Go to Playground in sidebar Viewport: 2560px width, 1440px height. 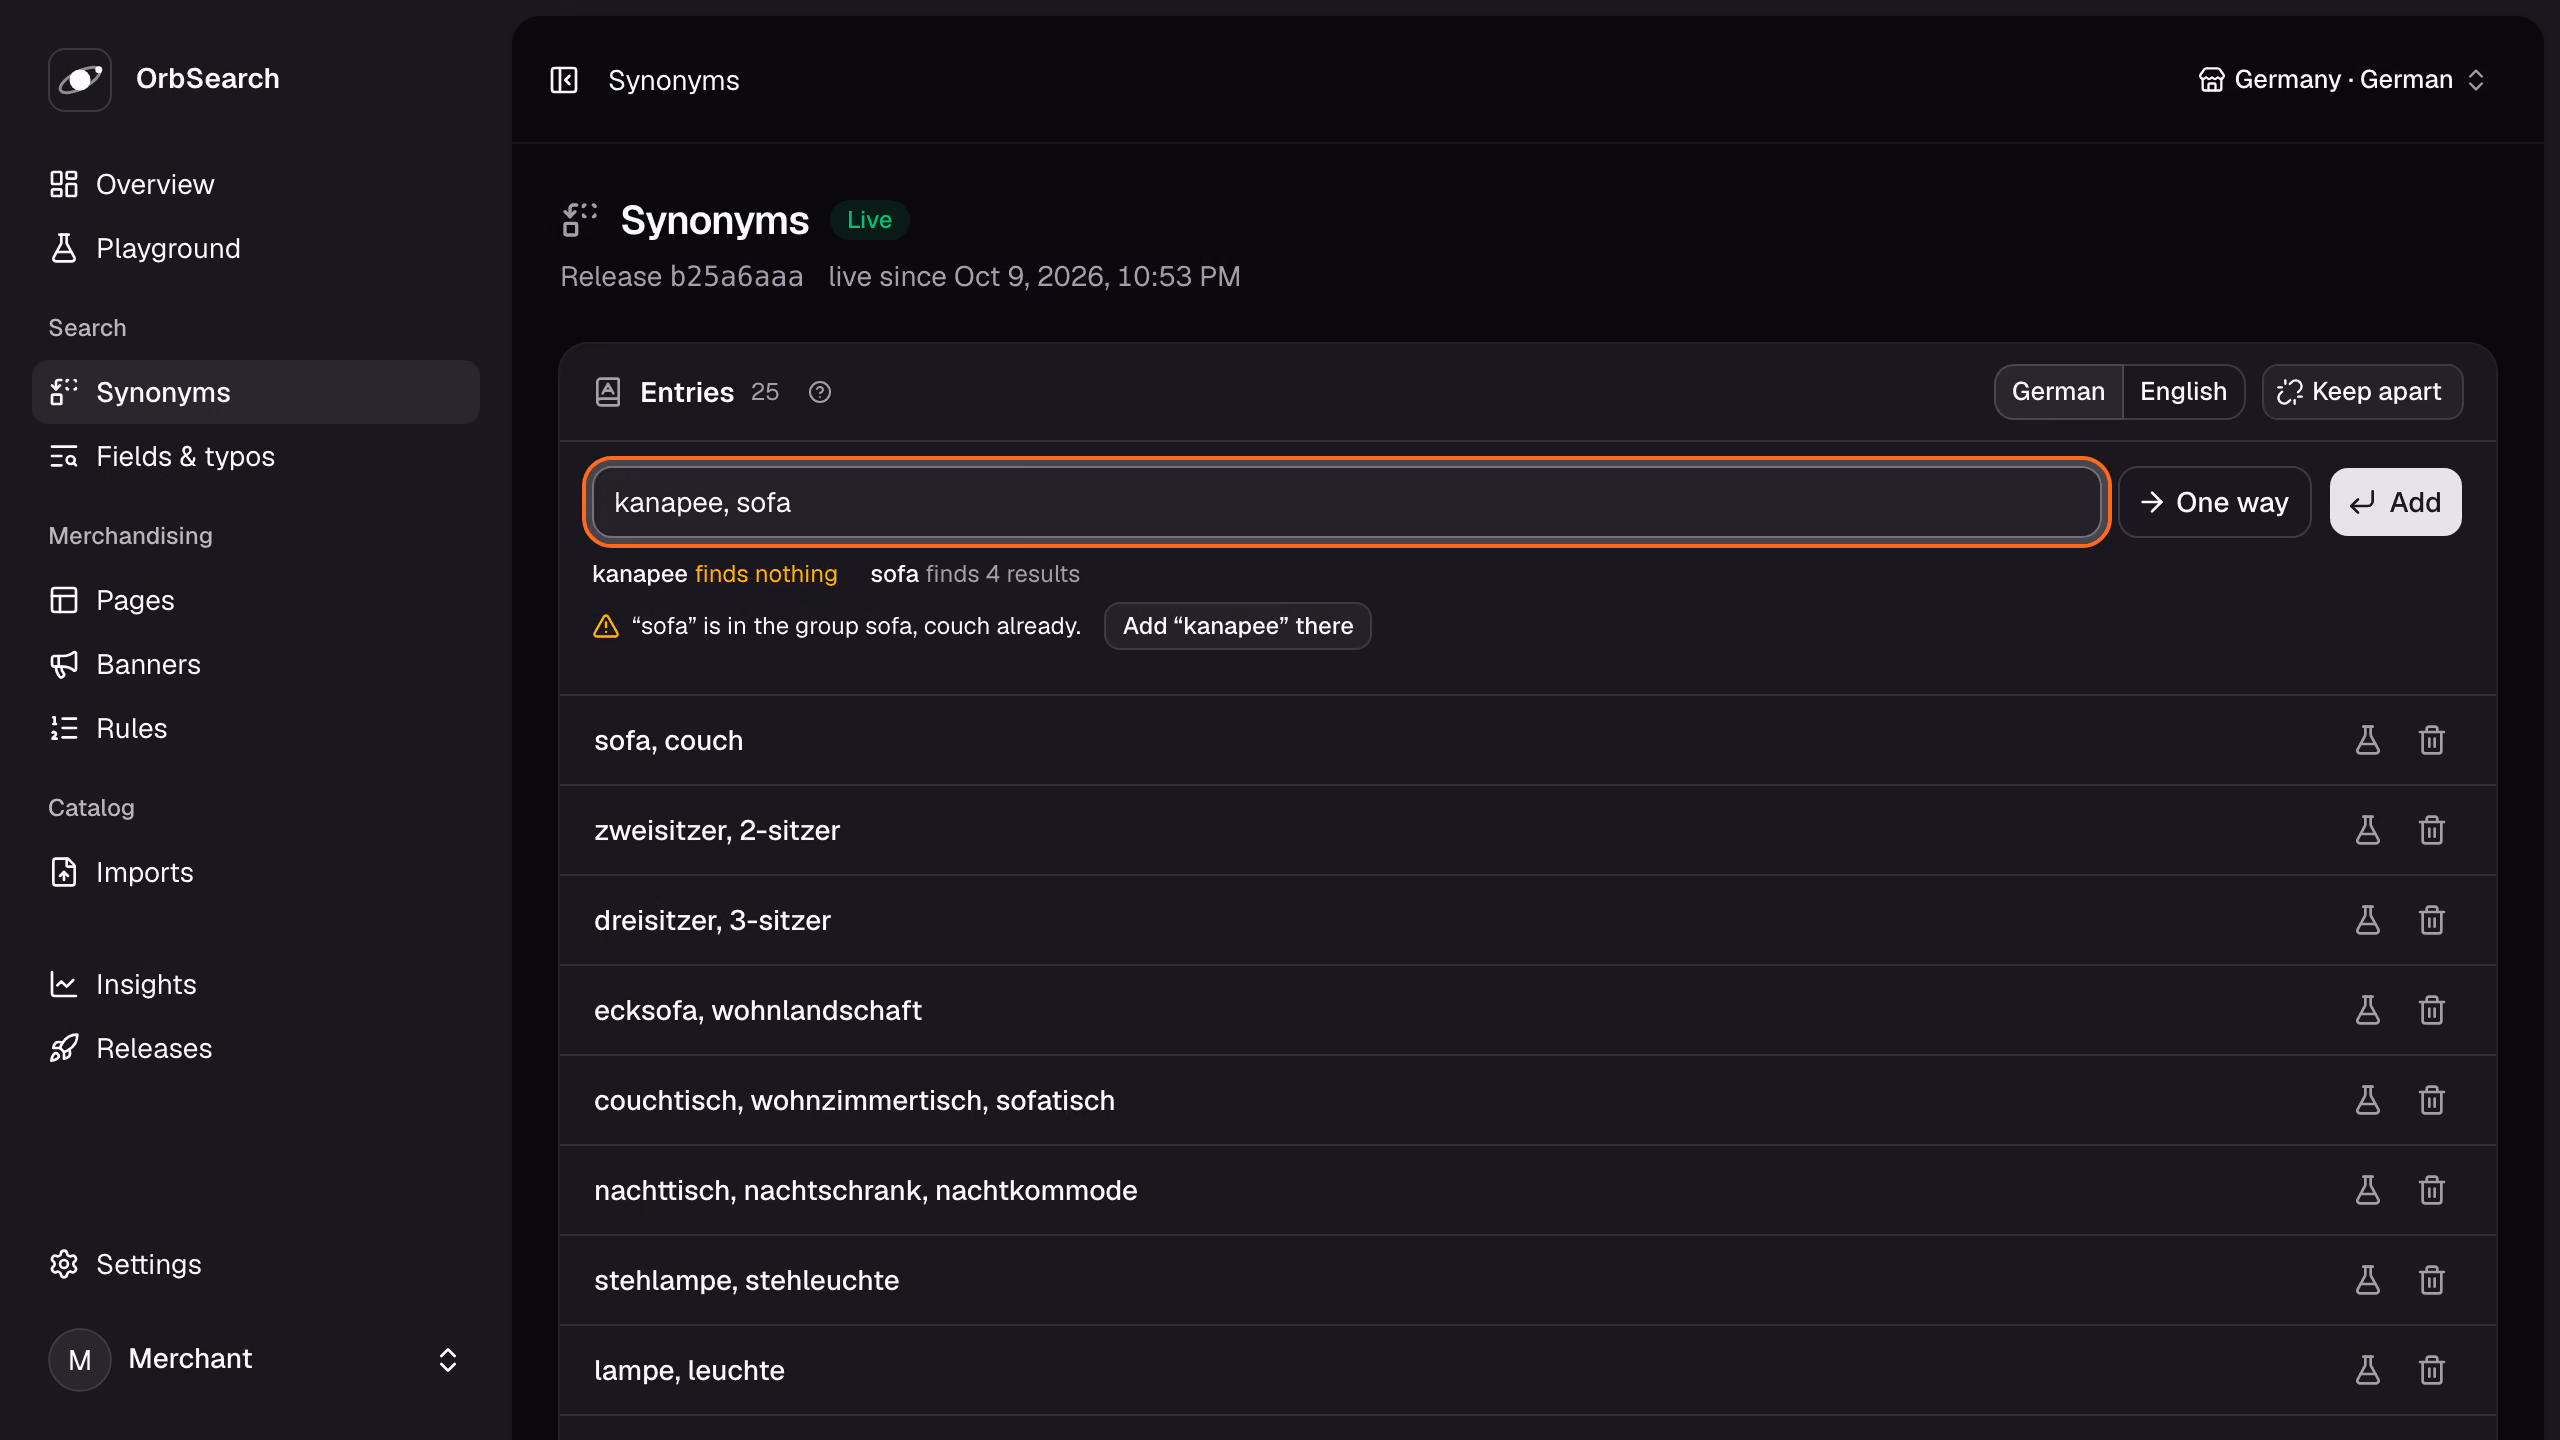256,248
